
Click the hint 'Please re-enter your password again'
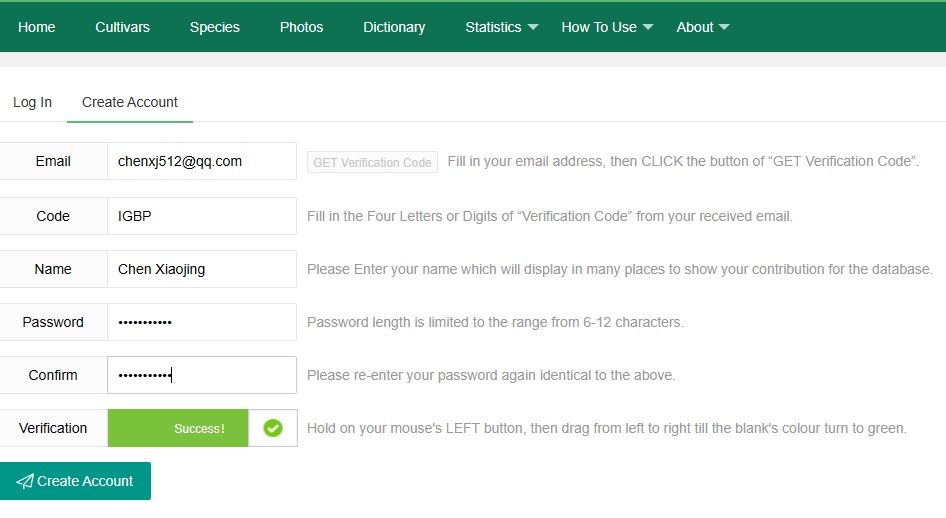tap(491, 375)
